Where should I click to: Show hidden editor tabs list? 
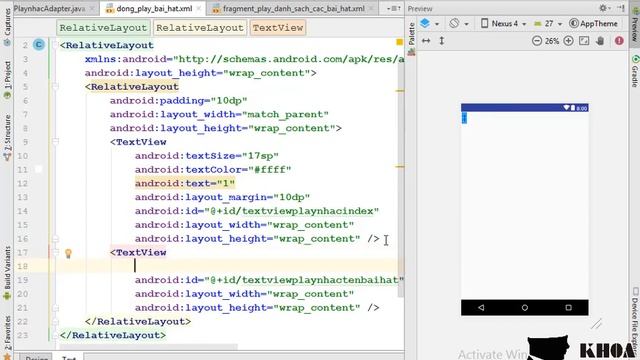coord(393,8)
